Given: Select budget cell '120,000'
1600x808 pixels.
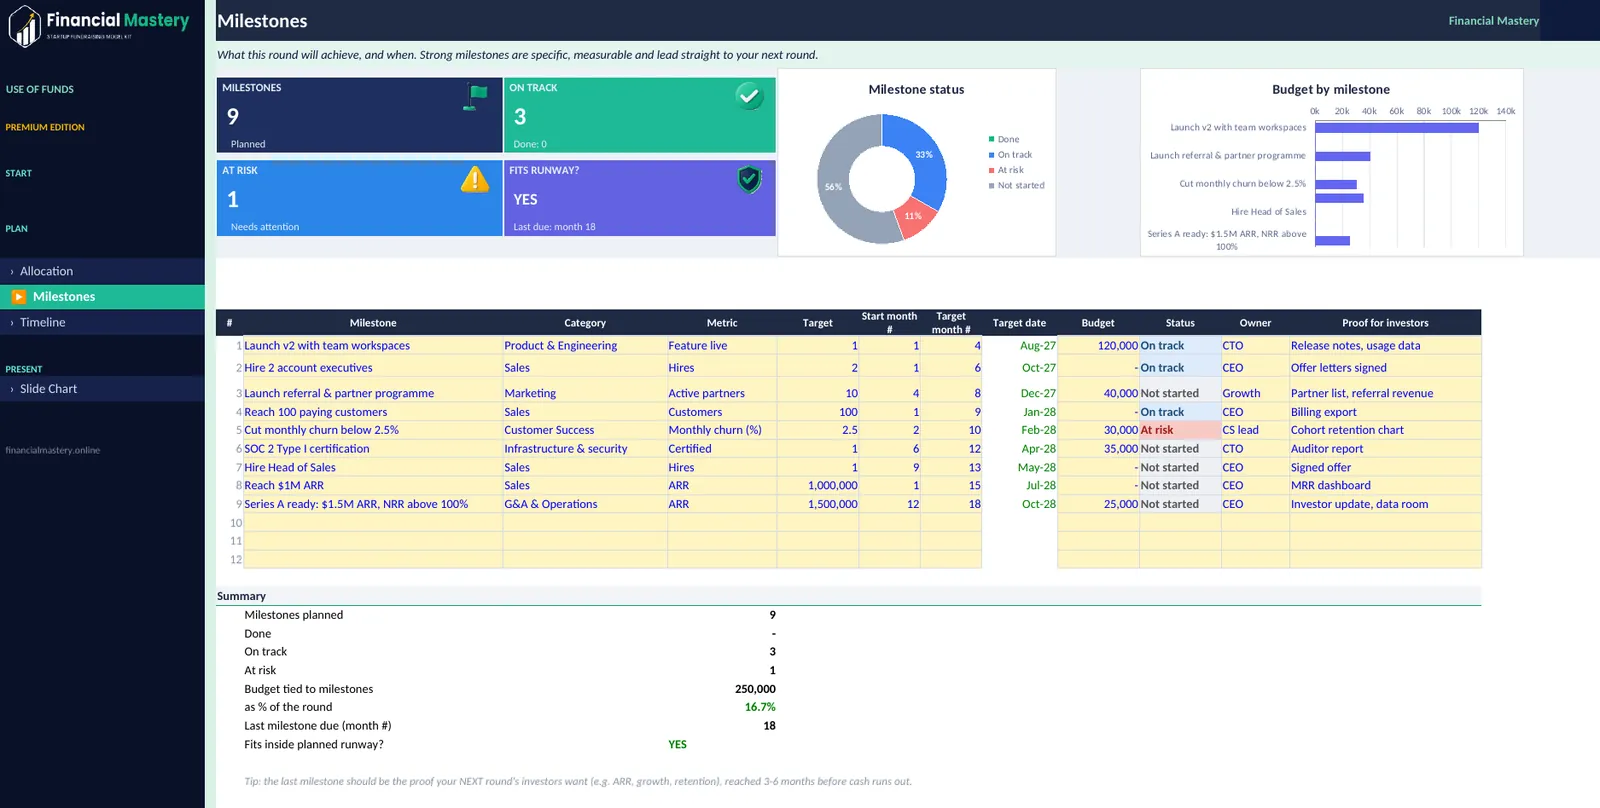Looking at the screenshot, I should click(x=1098, y=346).
